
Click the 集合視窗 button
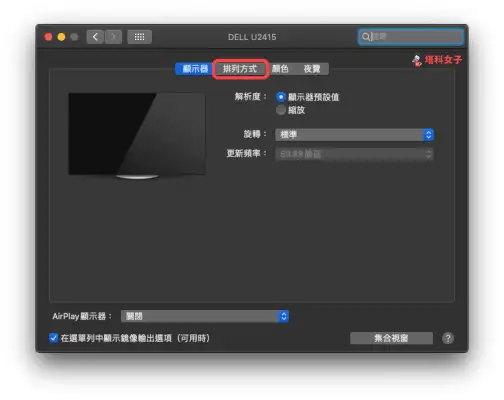coord(391,338)
